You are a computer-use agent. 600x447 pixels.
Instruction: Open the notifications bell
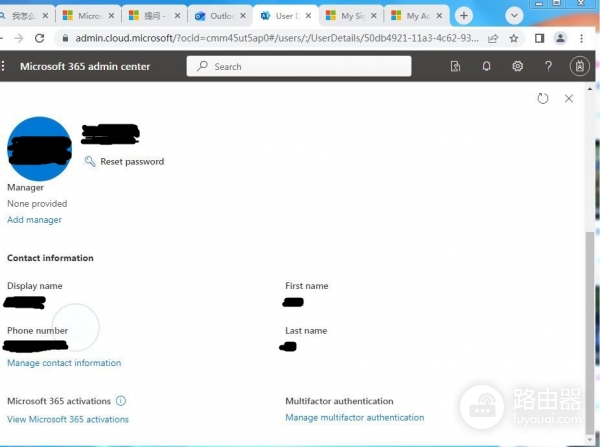pos(486,66)
